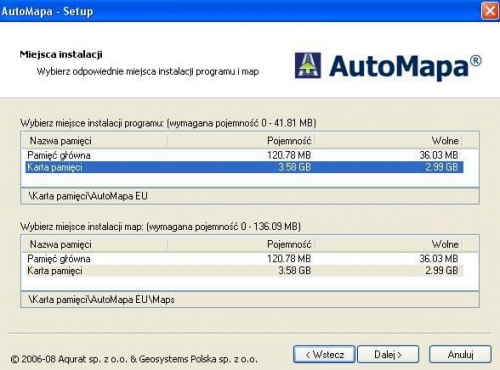Sort map list by Nazwa pamięci header
This screenshot has width=500, height=370.
(95, 244)
